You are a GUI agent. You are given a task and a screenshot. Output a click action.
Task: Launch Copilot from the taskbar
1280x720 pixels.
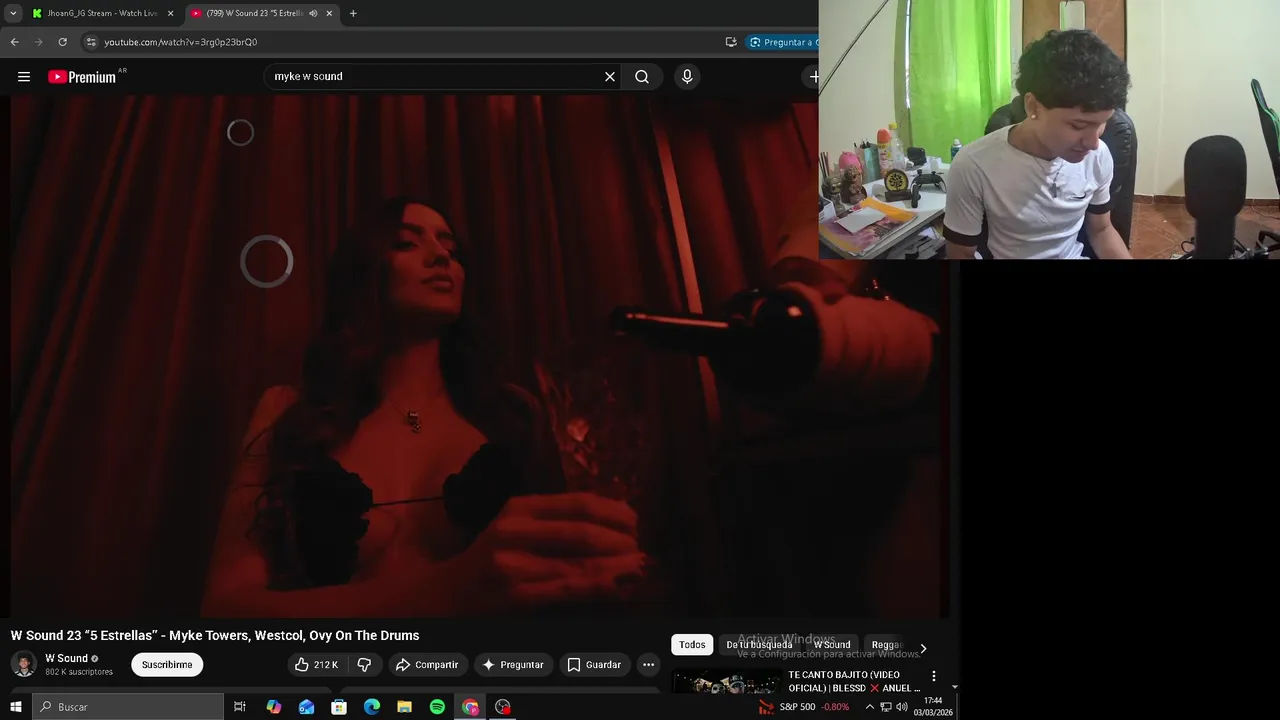click(x=274, y=707)
